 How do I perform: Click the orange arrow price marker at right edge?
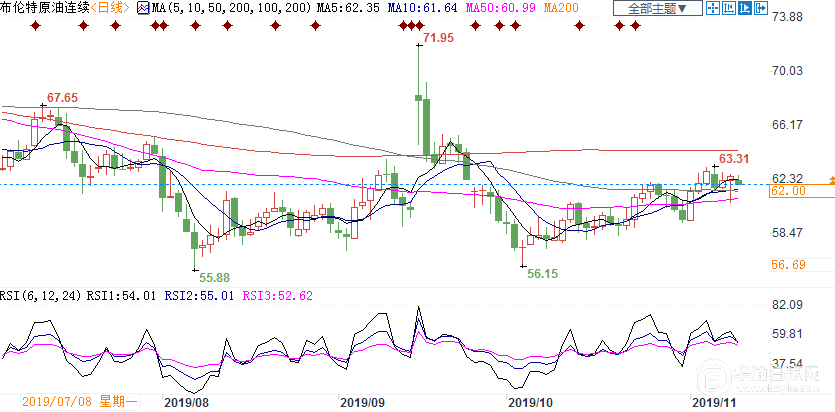click(x=832, y=180)
